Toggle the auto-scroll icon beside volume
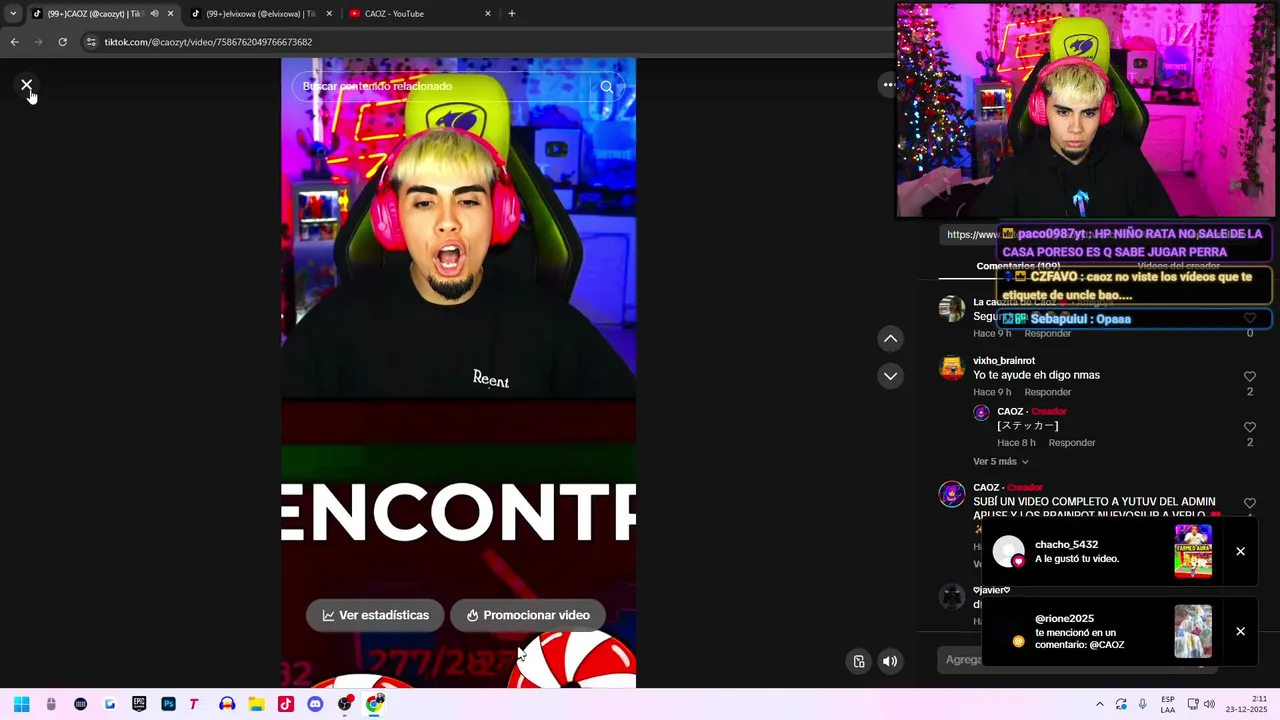The height and width of the screenshot is (720, 1280). click(x=859, y=661)
